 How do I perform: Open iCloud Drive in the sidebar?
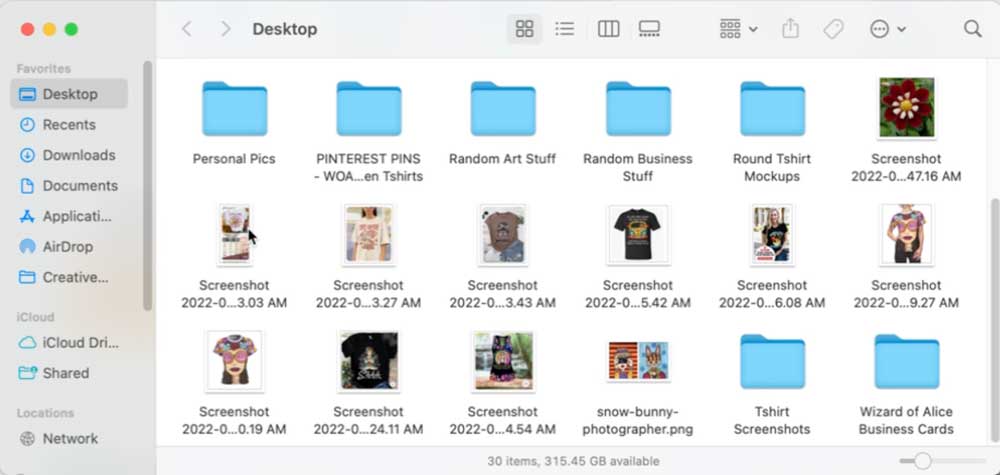tap(69, 343)
